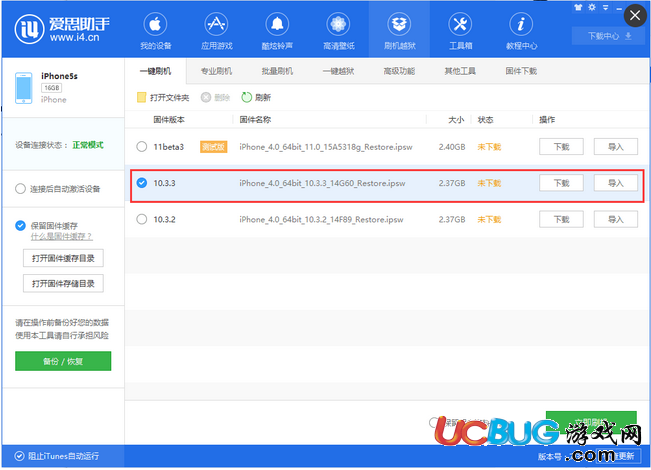Switch to the 高级功能 tab
Screen dimensions: 651x470
399,71
